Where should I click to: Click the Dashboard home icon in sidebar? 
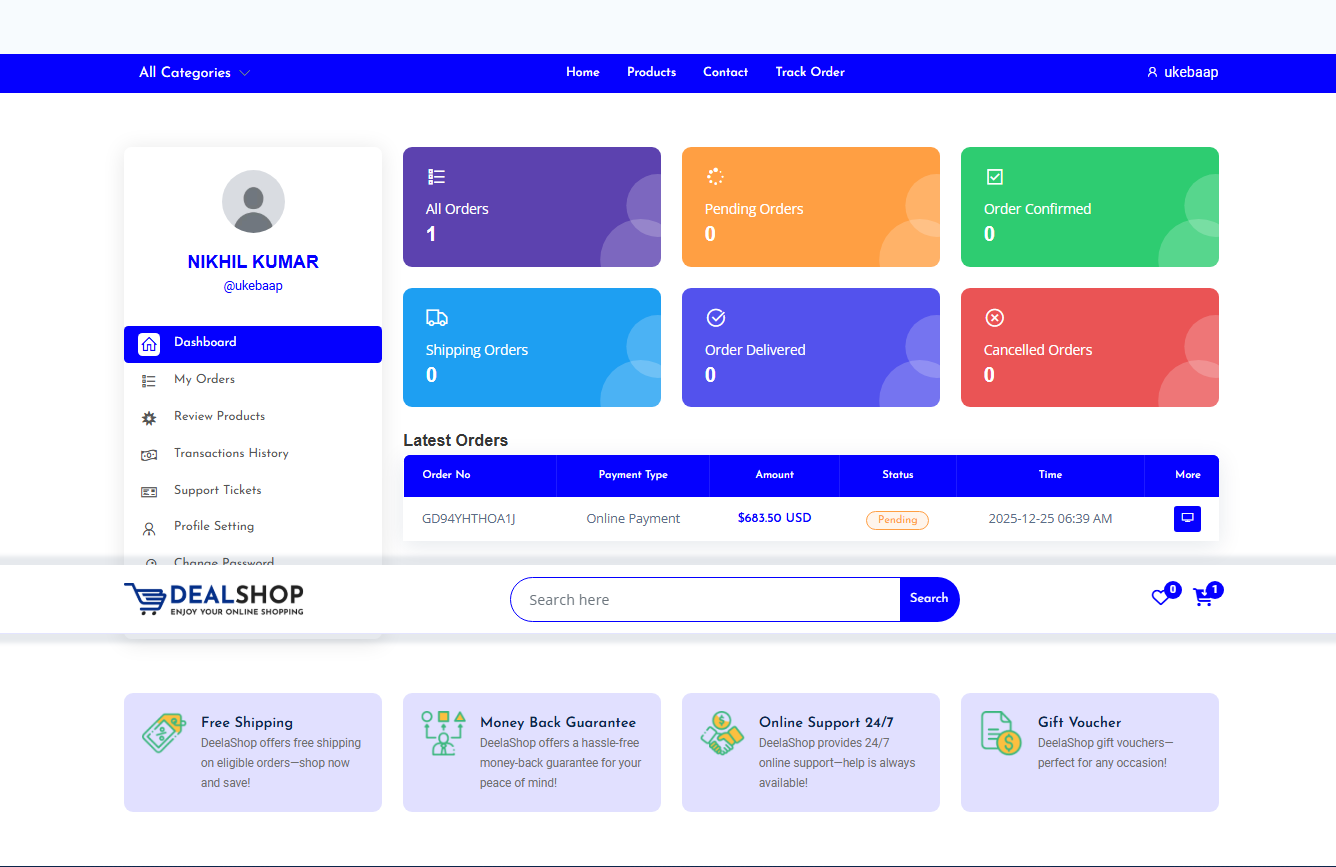pyautogui.click(x=149, y=344)
